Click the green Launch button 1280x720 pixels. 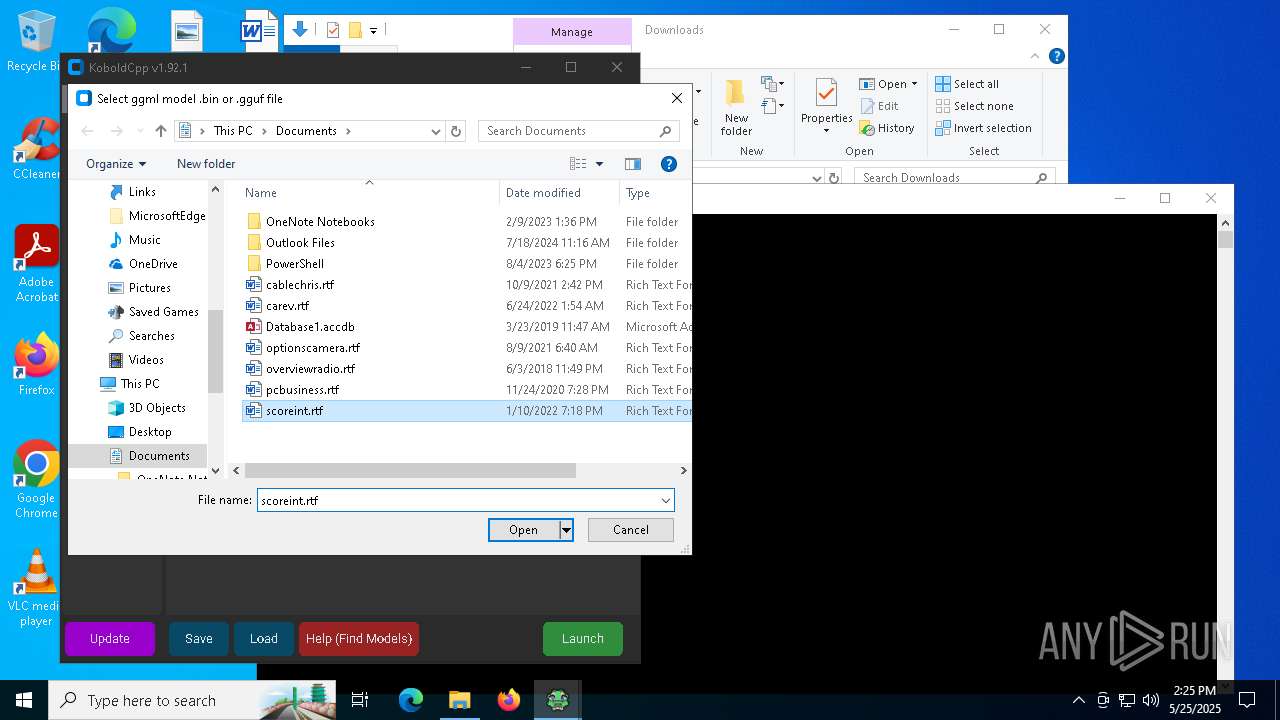583,639
